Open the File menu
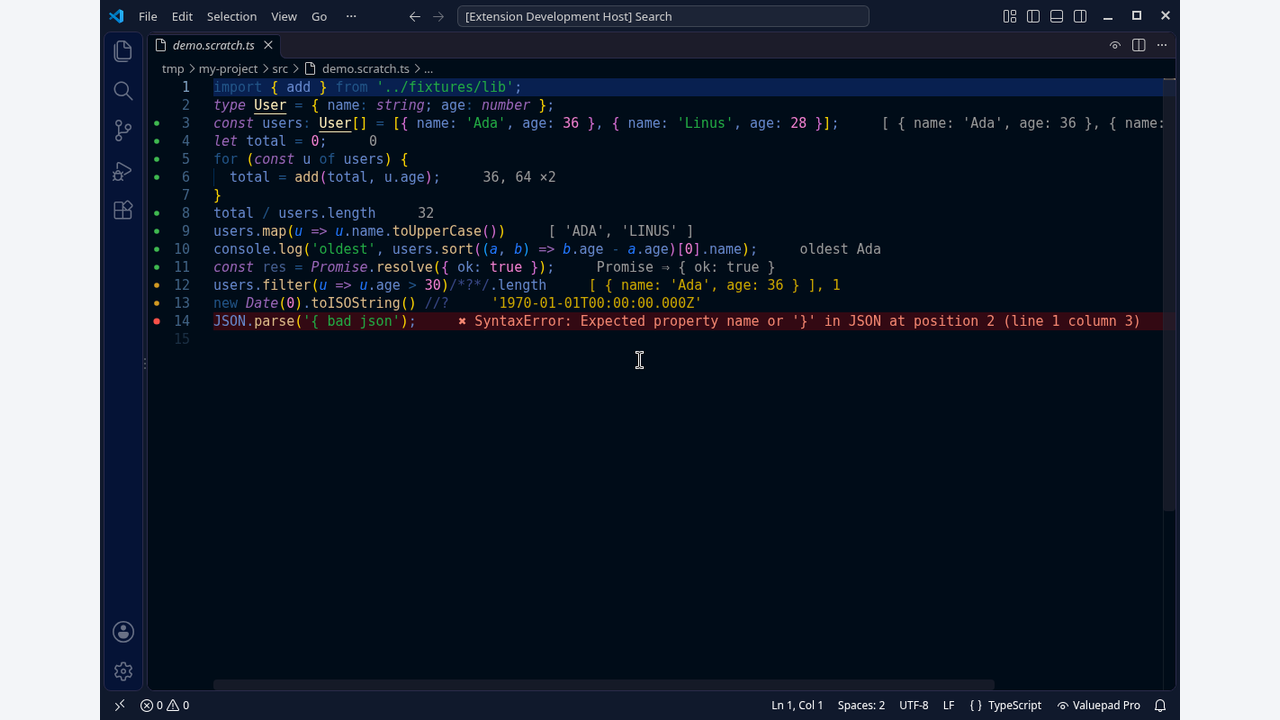The height and width of the screenshot is (720, 1280). [148, 16]
